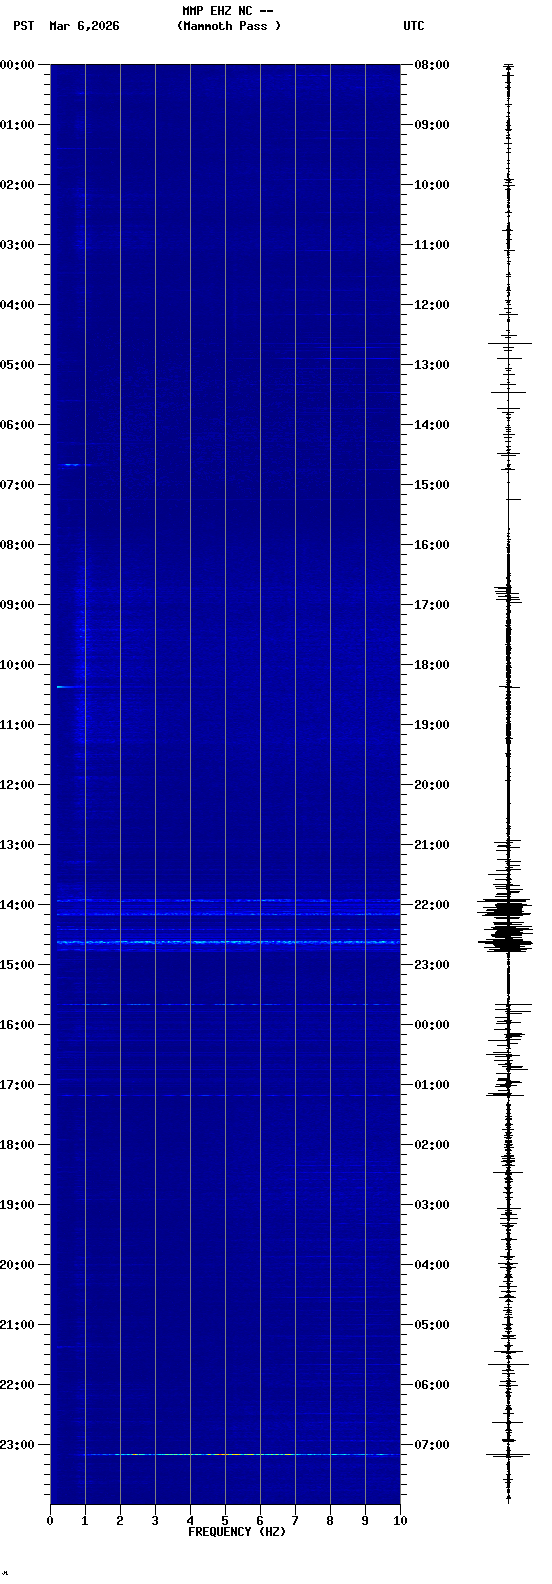Select the 12:00 label on PST axis
The height and width of the screenshot is (1584, 552).
pos(17,785)
